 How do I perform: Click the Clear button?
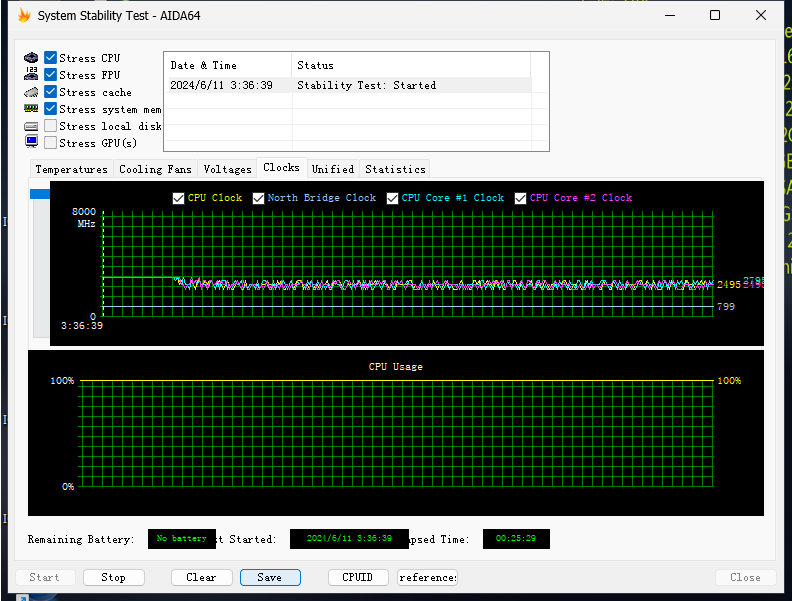202,577
